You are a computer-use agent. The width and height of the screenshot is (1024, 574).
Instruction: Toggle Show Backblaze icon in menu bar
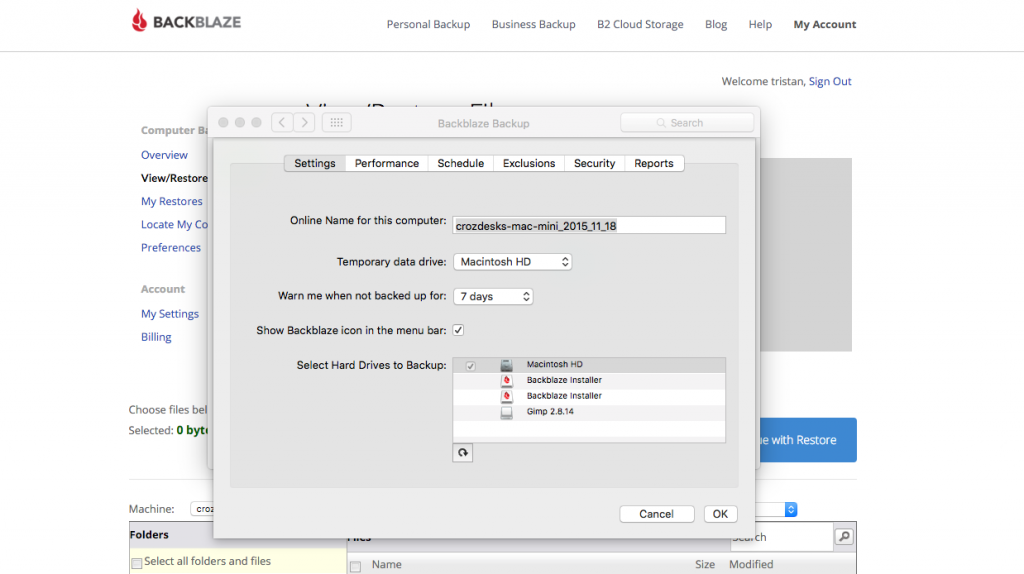click(458, 330)
